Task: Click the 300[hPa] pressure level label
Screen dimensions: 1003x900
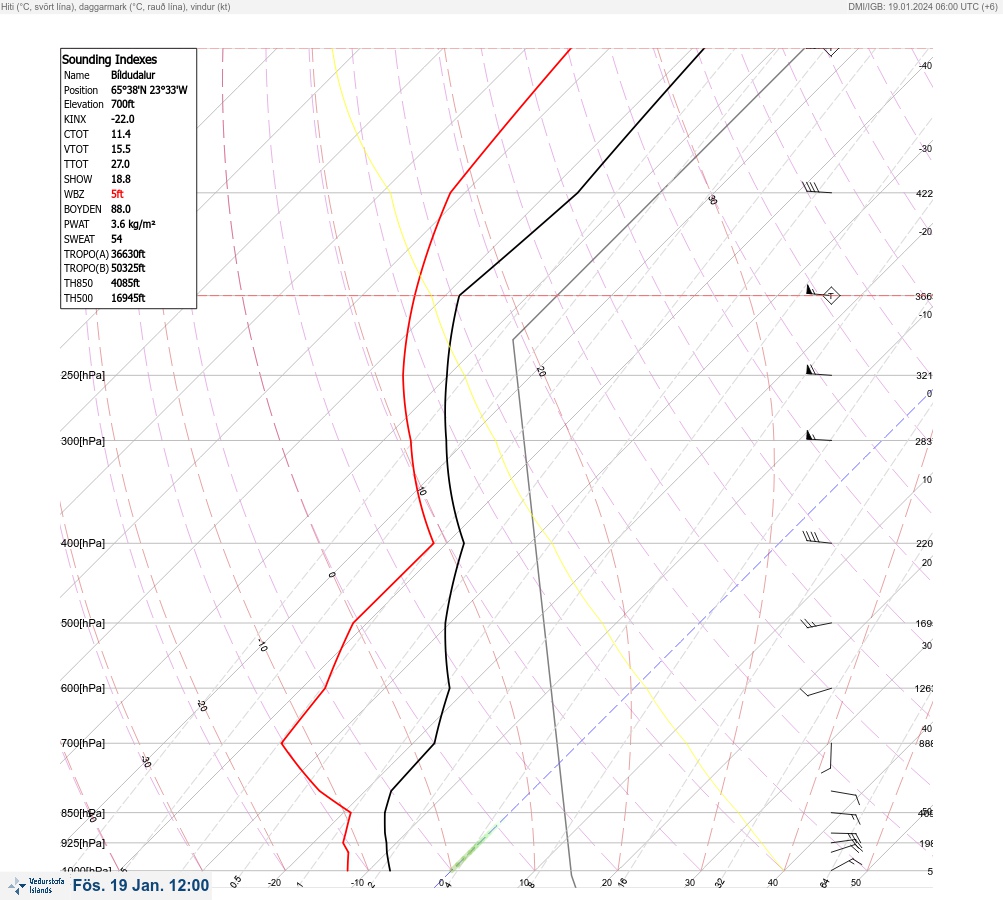Action: point(83,441)
